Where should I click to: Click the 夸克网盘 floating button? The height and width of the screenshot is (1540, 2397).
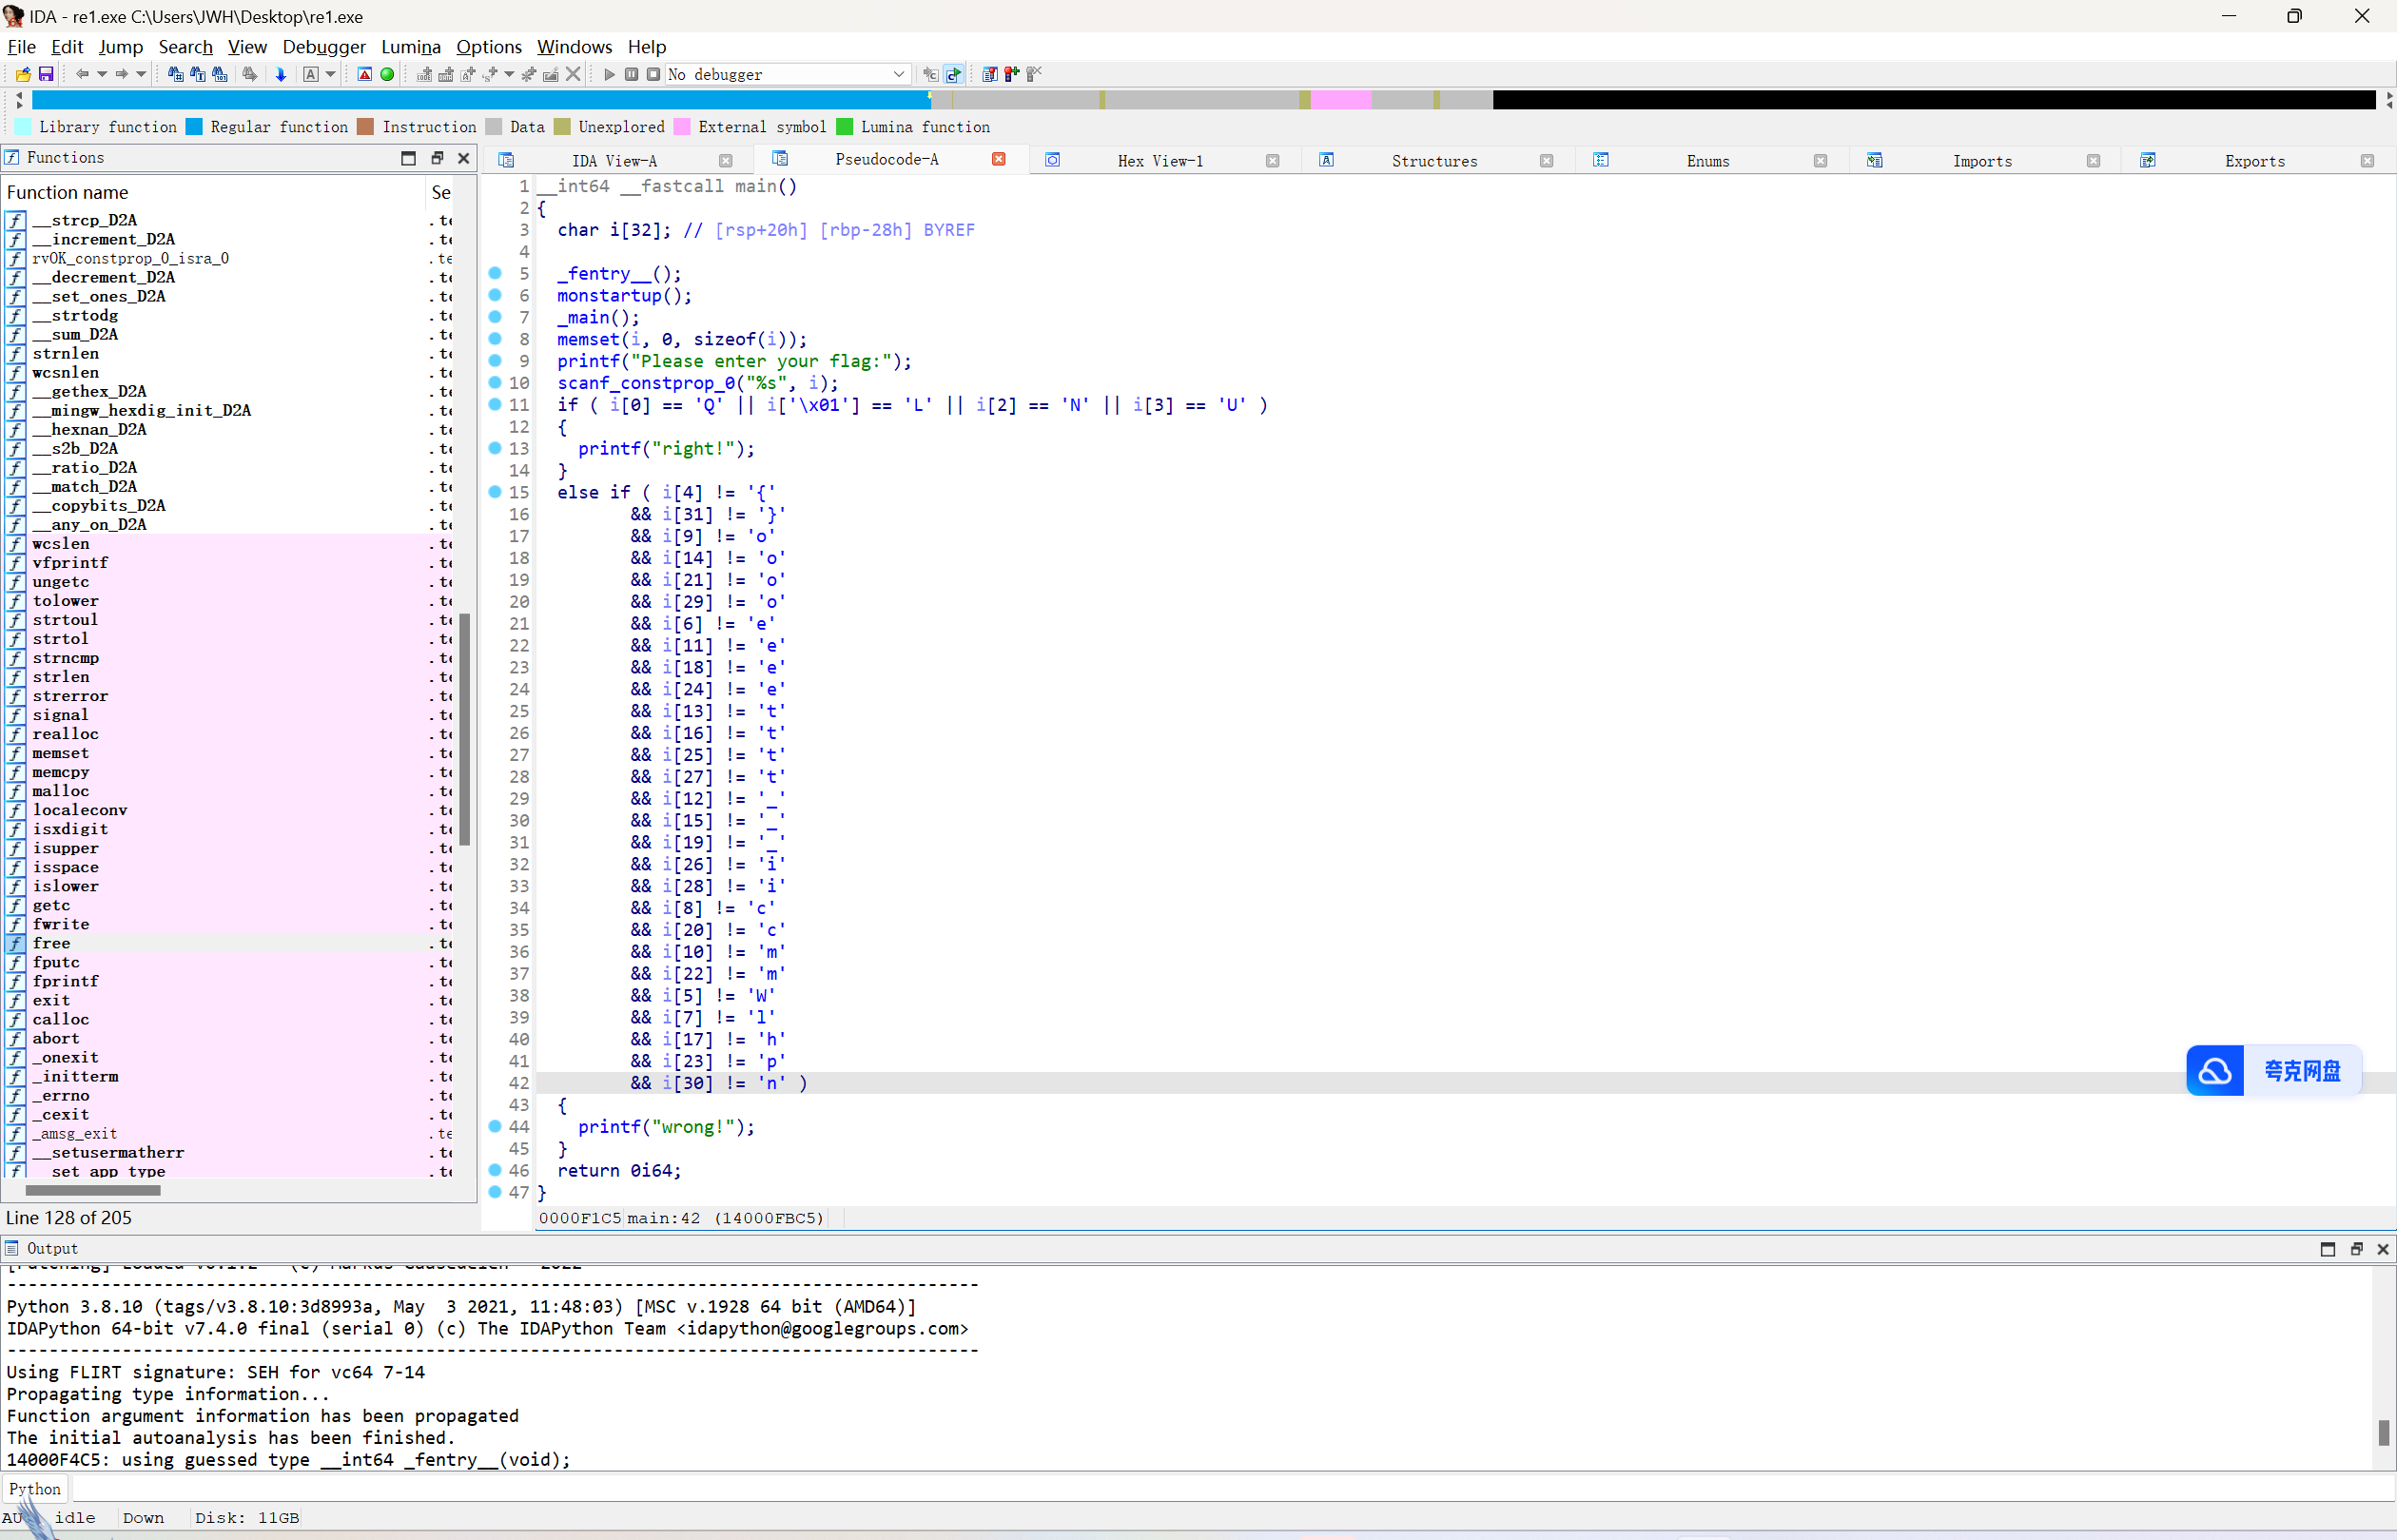click(x=2274, y=1071)
